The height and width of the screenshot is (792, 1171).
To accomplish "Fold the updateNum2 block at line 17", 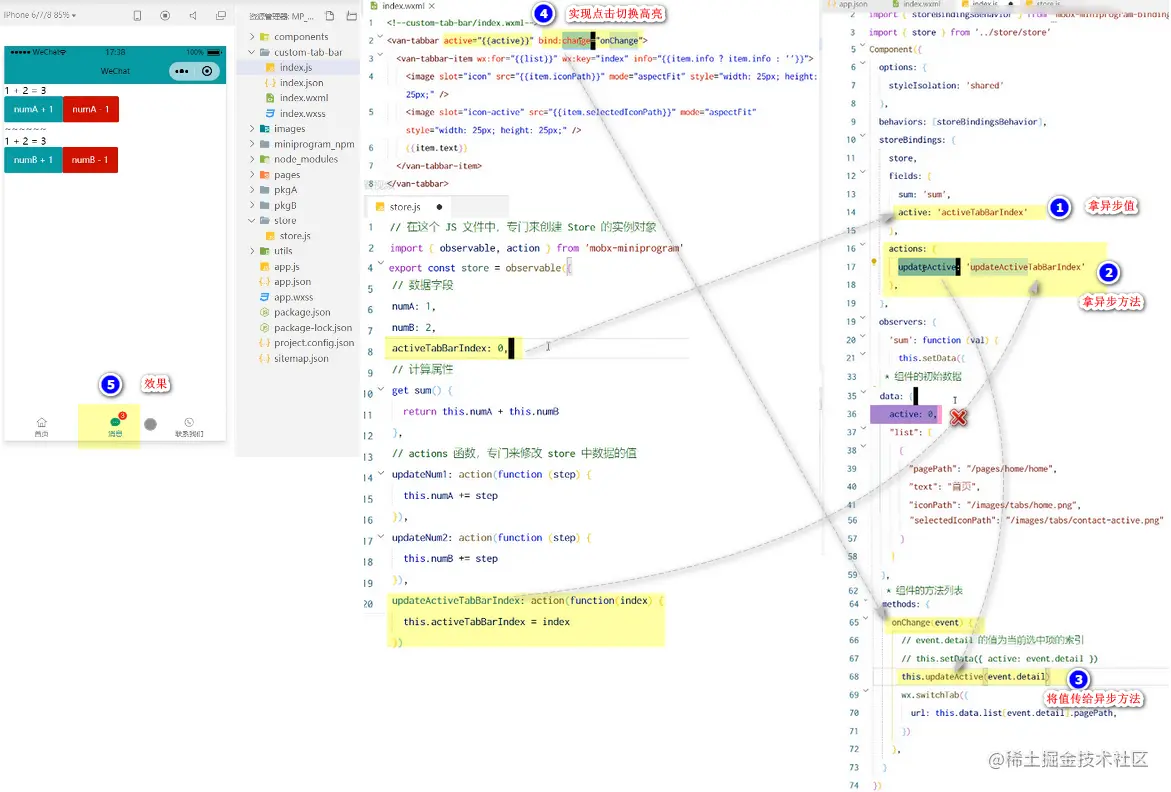I will pyautogui.click(x=380, y=536).
